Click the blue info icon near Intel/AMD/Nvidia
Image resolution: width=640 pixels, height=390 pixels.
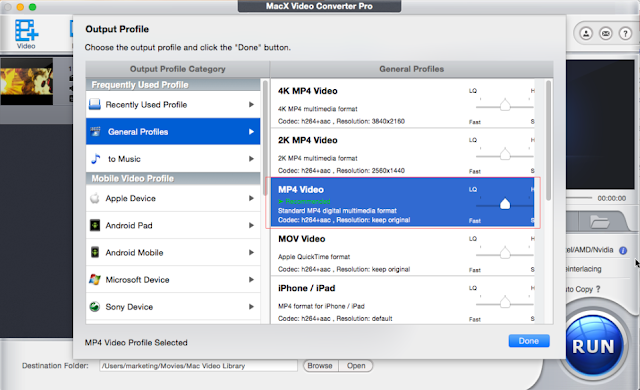pos(623,250)
